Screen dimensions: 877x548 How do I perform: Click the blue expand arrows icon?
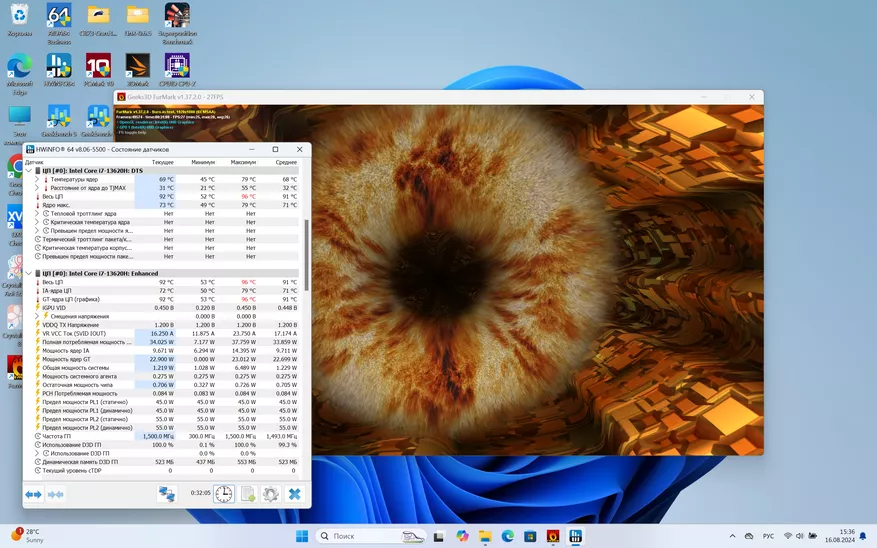33,494
